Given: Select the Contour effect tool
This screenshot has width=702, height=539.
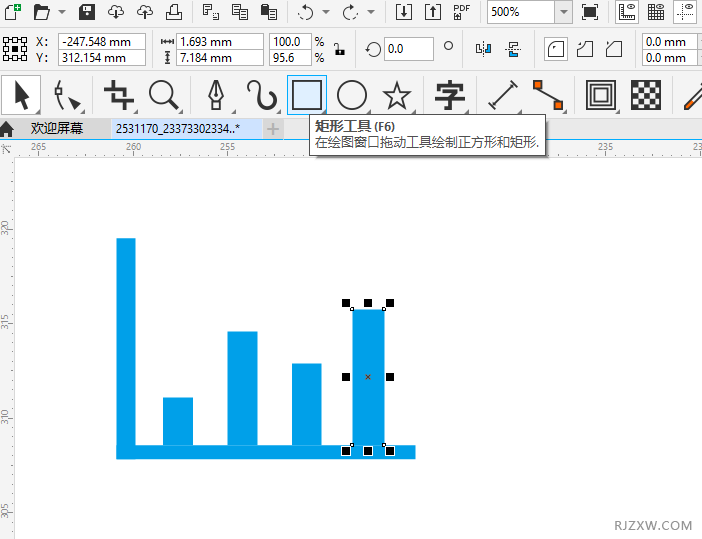Looking at the screenshot, I should click(x=601, y=95).
